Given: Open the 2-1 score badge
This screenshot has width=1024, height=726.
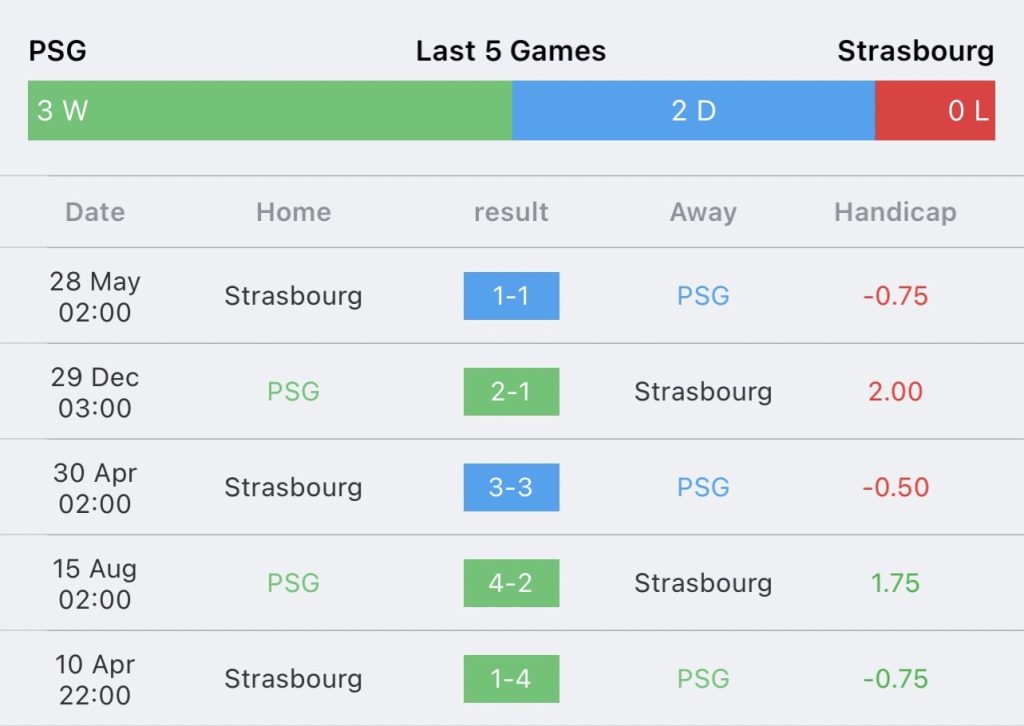Looking at the screenshot, I should (x=511, y=391).
